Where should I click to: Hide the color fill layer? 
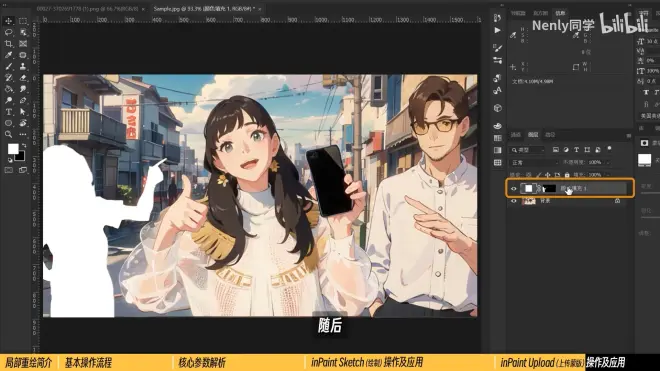click(514, 189)
